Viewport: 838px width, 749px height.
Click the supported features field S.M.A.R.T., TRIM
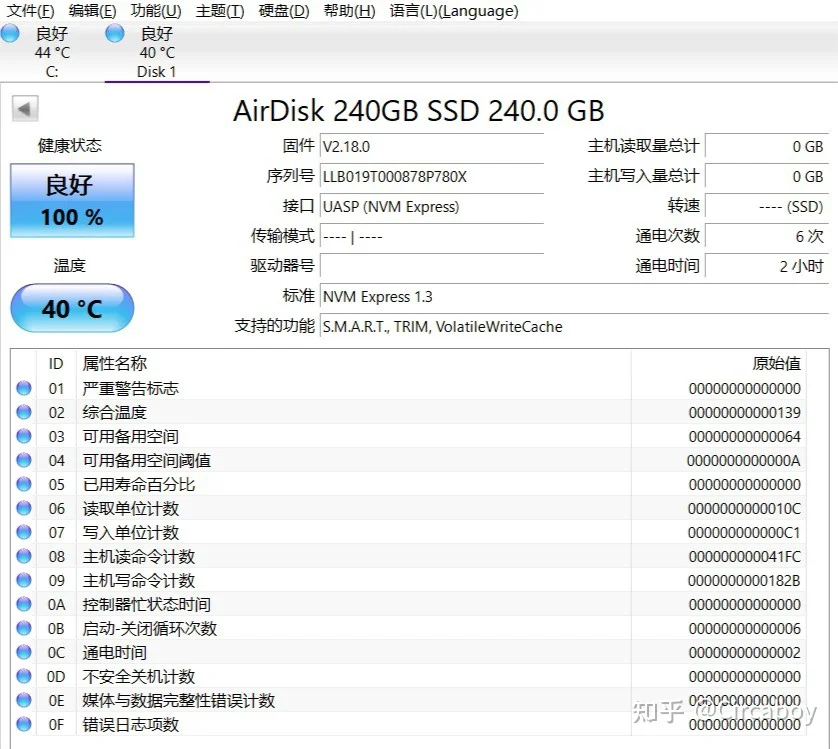(x=575, y=326)
